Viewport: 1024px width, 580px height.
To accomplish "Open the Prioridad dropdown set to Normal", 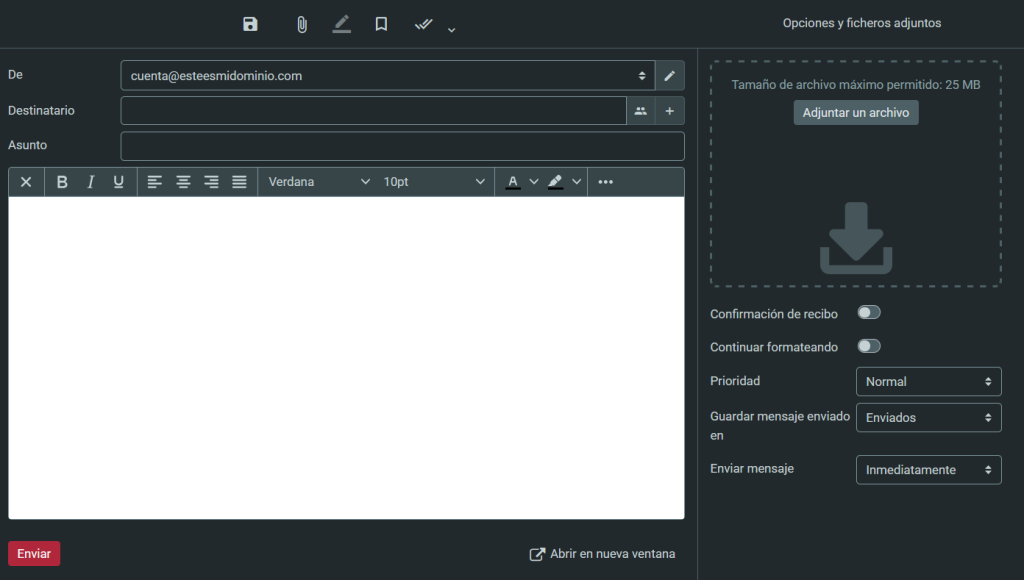I will (928, 382).
